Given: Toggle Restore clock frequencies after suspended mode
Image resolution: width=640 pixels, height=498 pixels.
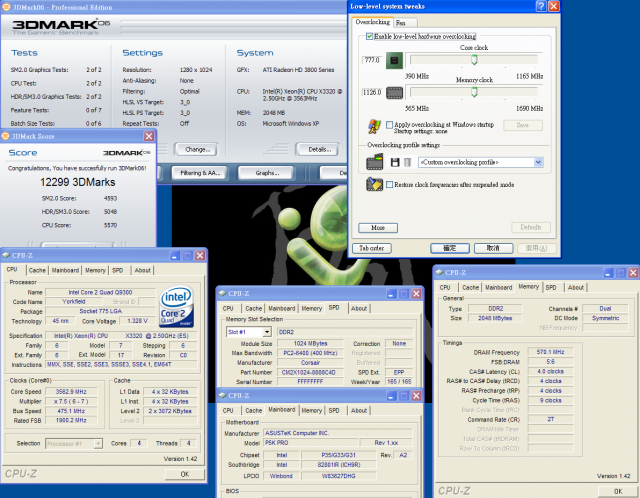Looking at the screenshot, I should (x=389, y=185).
